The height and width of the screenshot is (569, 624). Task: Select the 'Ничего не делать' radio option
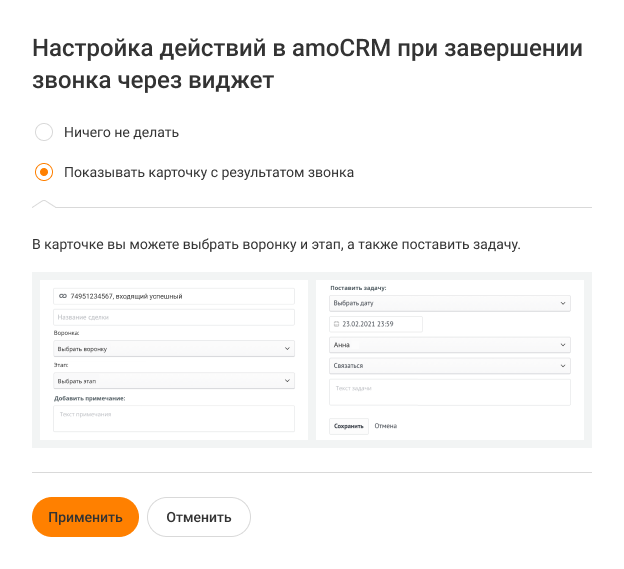(44, 132)
